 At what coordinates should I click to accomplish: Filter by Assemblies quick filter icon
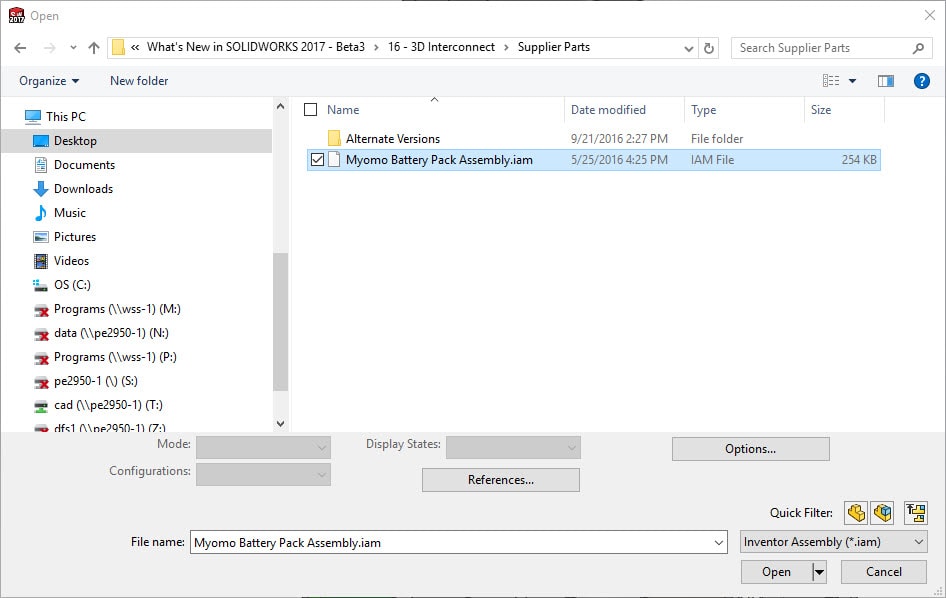882,513
